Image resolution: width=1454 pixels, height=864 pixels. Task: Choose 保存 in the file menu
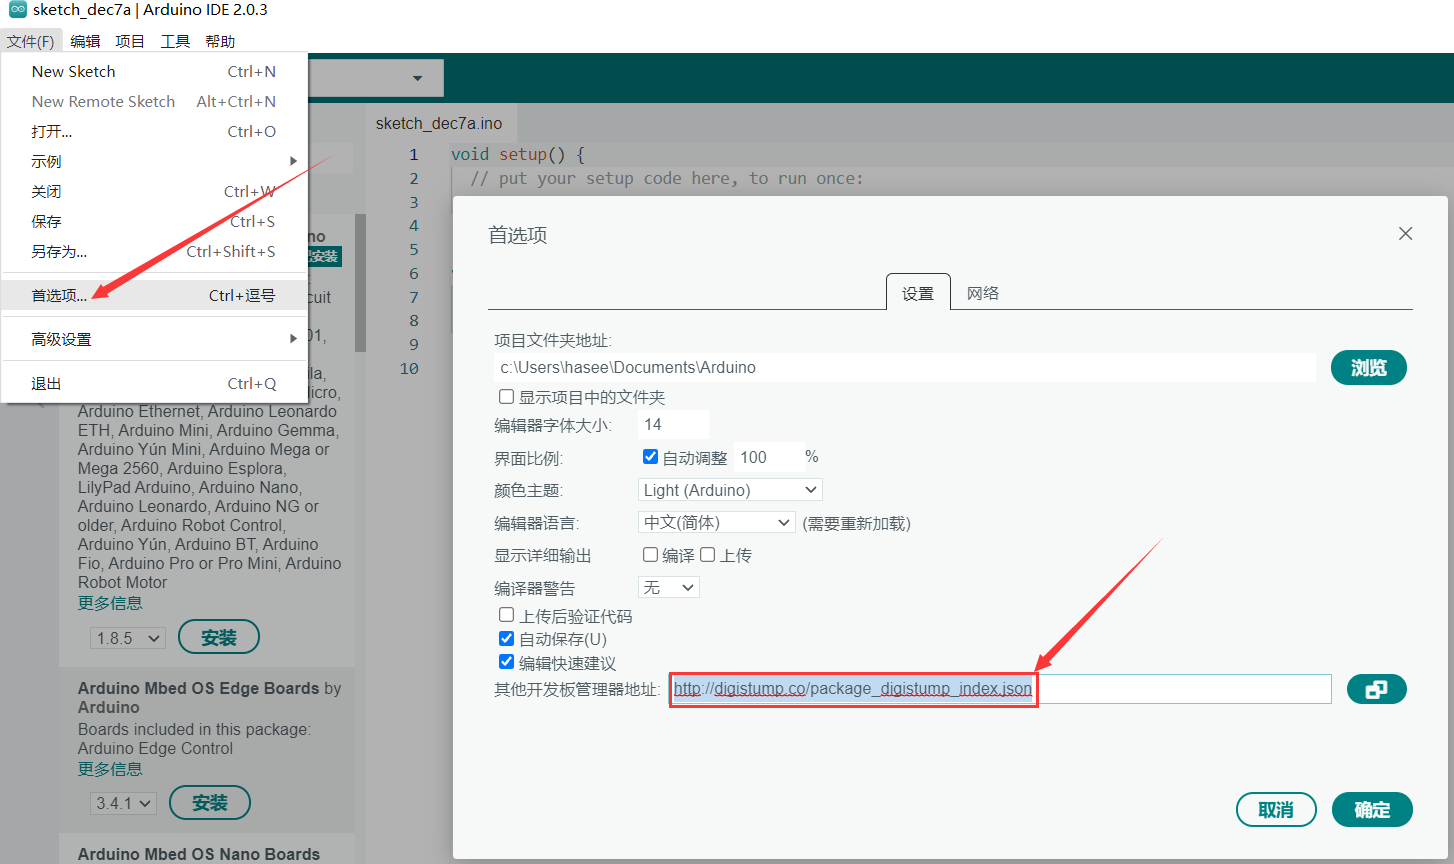154,221
